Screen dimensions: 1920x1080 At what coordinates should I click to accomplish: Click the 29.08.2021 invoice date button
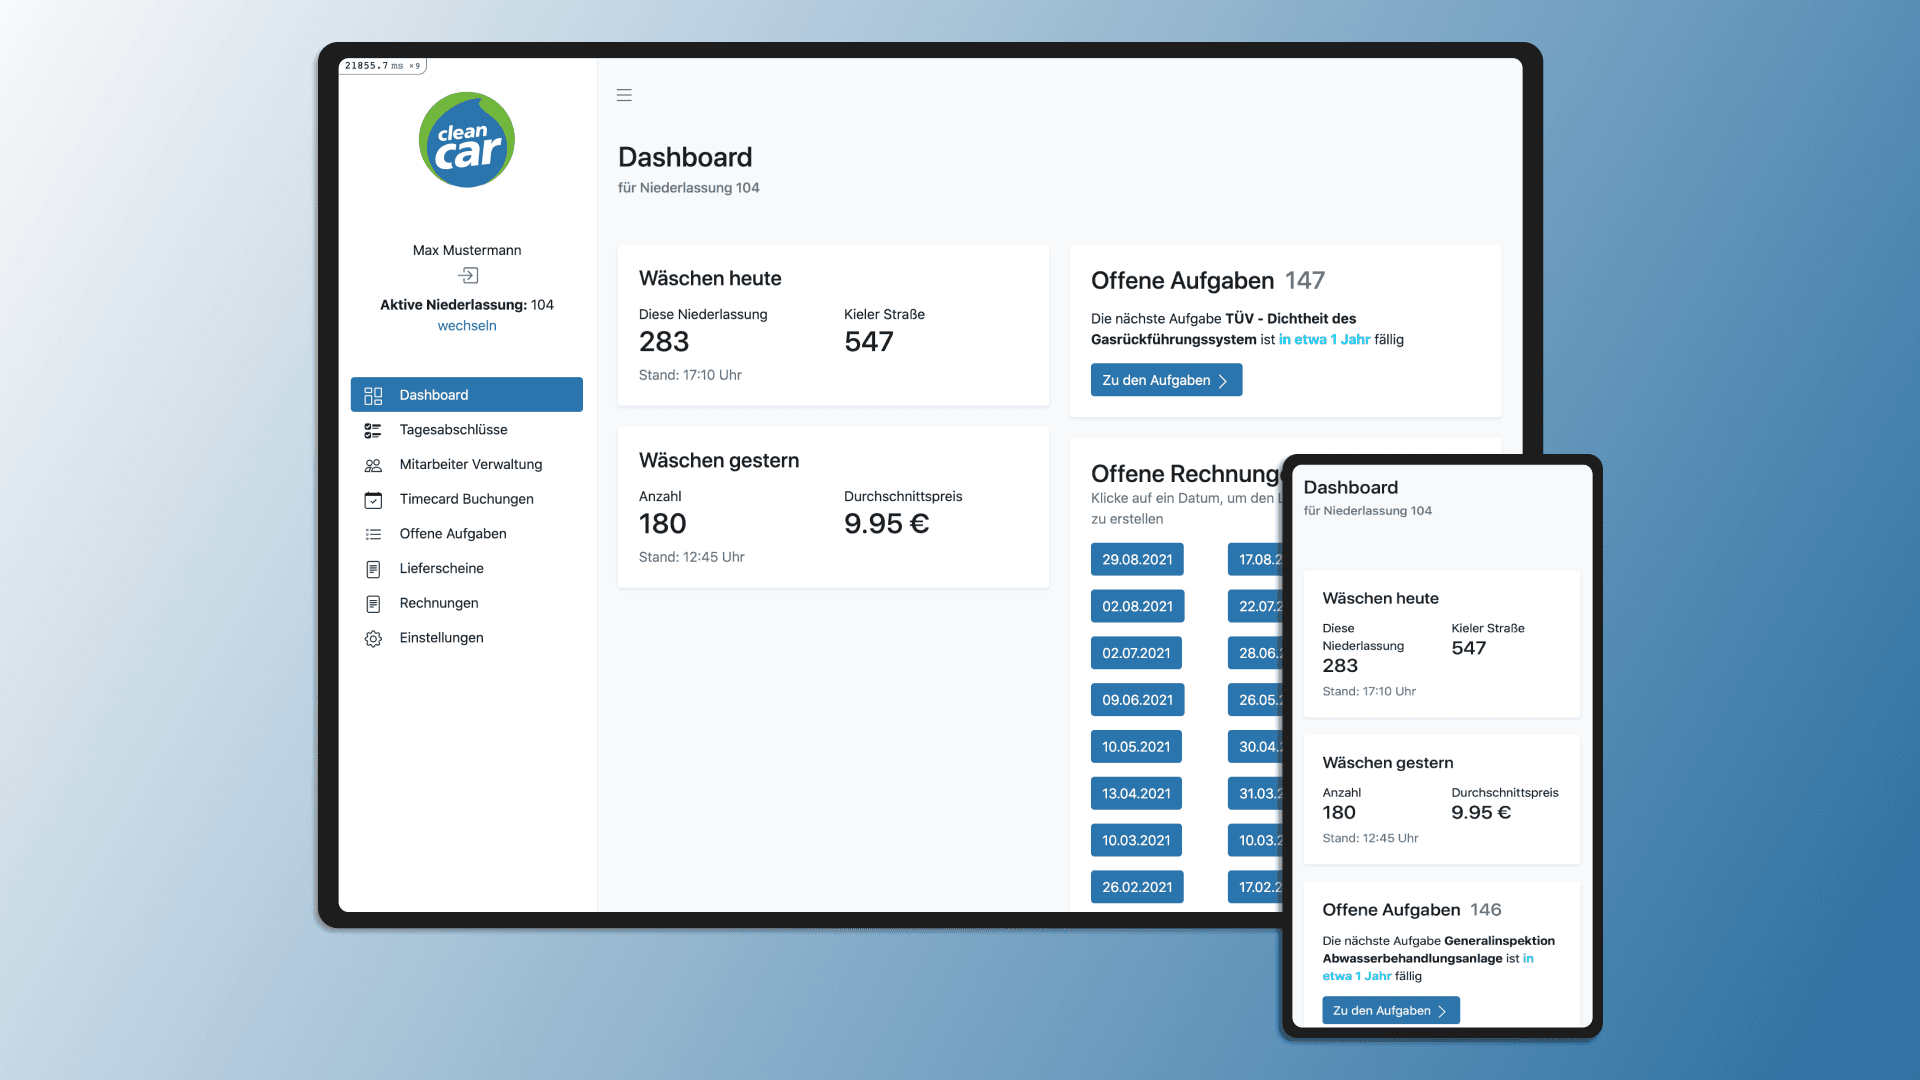(1137, 559)
